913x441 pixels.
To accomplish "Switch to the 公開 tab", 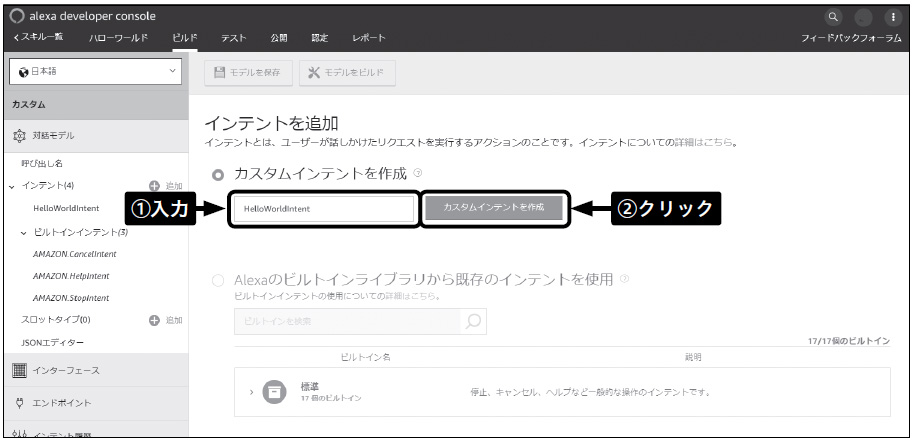I will tap(279, 38).
